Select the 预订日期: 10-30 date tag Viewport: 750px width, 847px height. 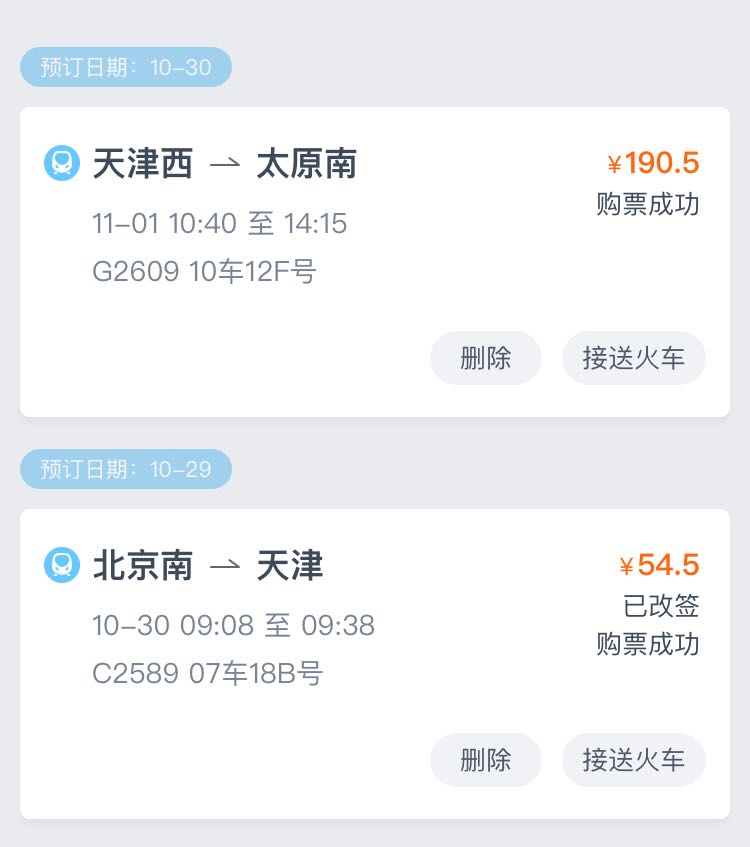click(x=126, y=67)
